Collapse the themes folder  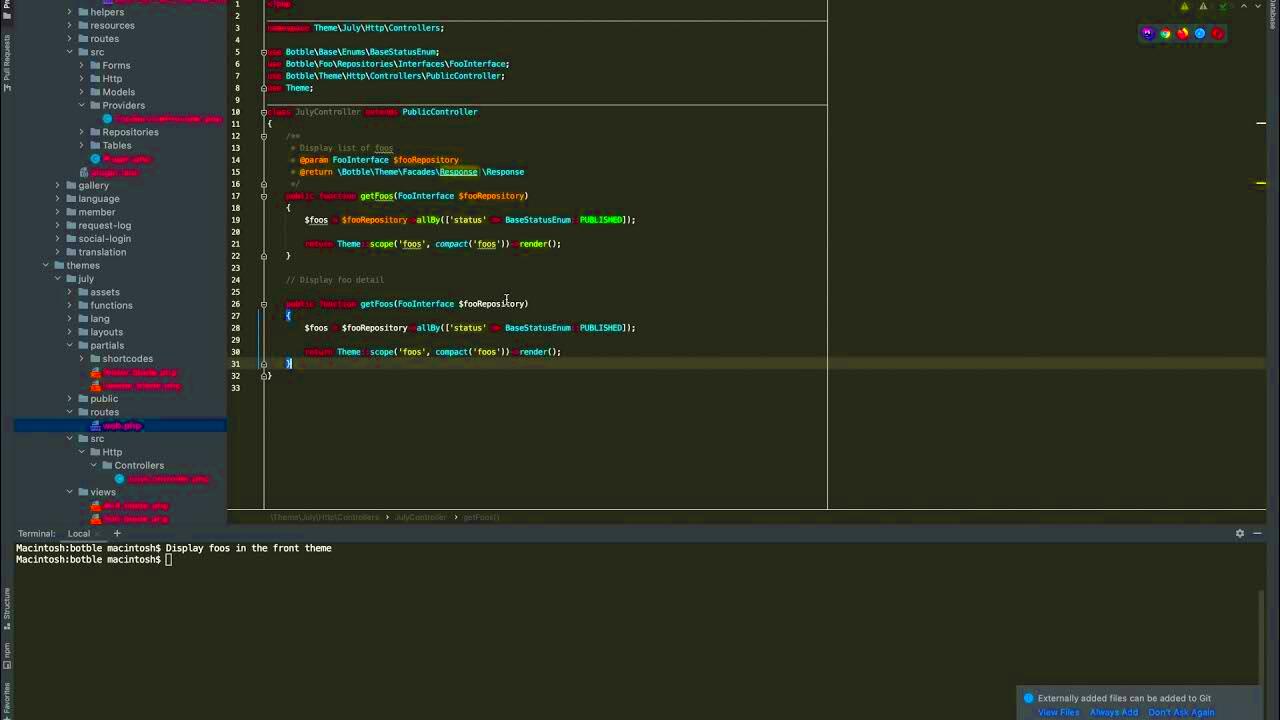pos(46,265)
